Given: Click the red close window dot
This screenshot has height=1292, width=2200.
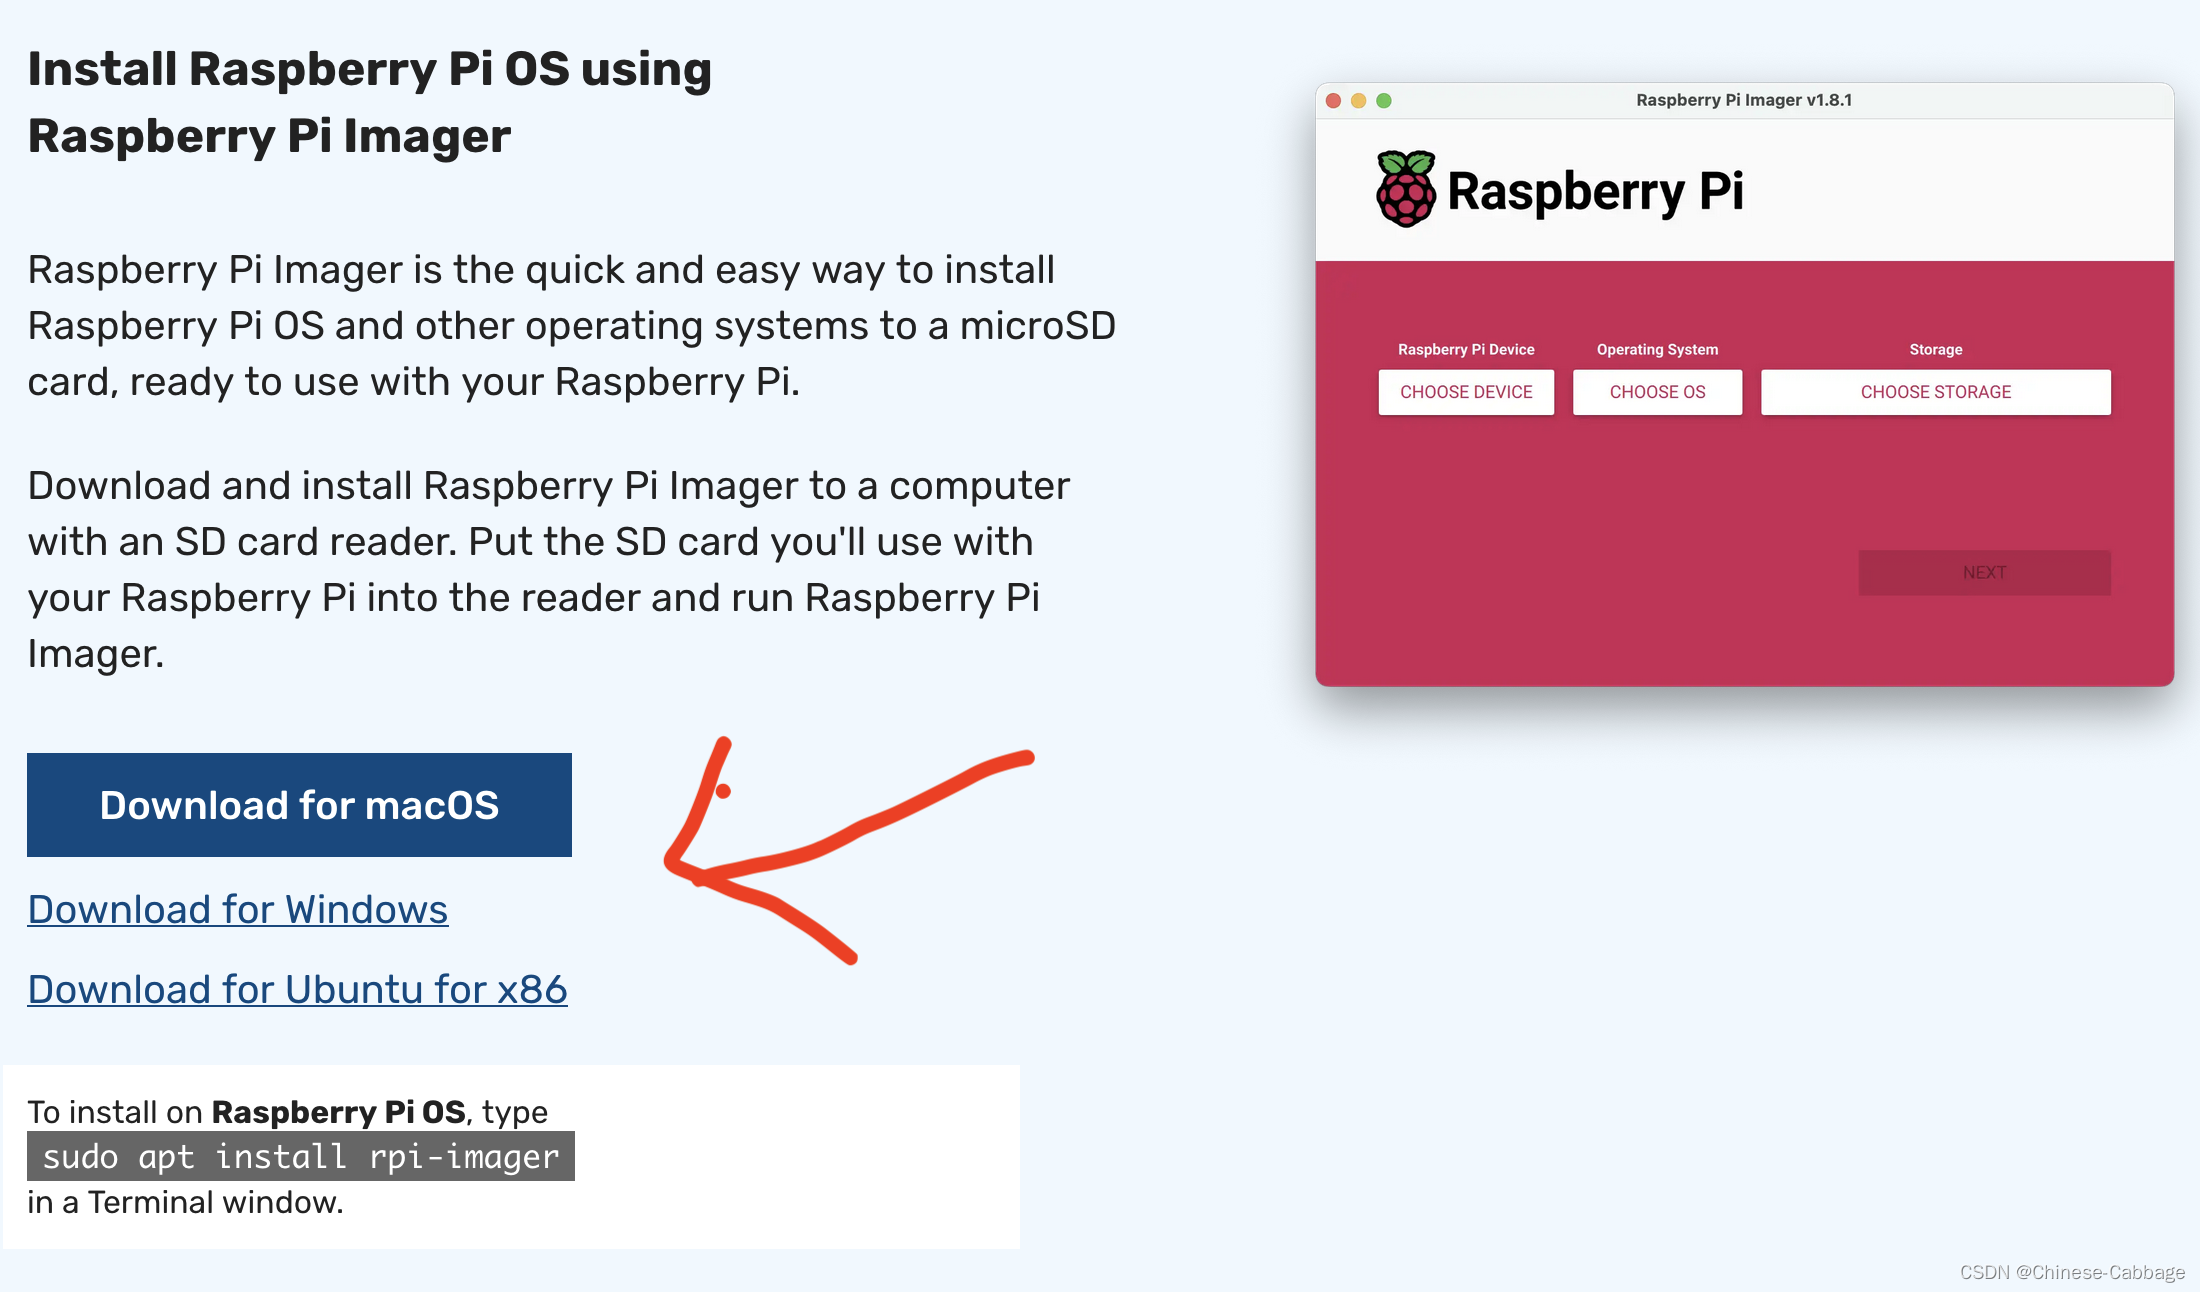Looking at the screenshot, I should 1333,101.
